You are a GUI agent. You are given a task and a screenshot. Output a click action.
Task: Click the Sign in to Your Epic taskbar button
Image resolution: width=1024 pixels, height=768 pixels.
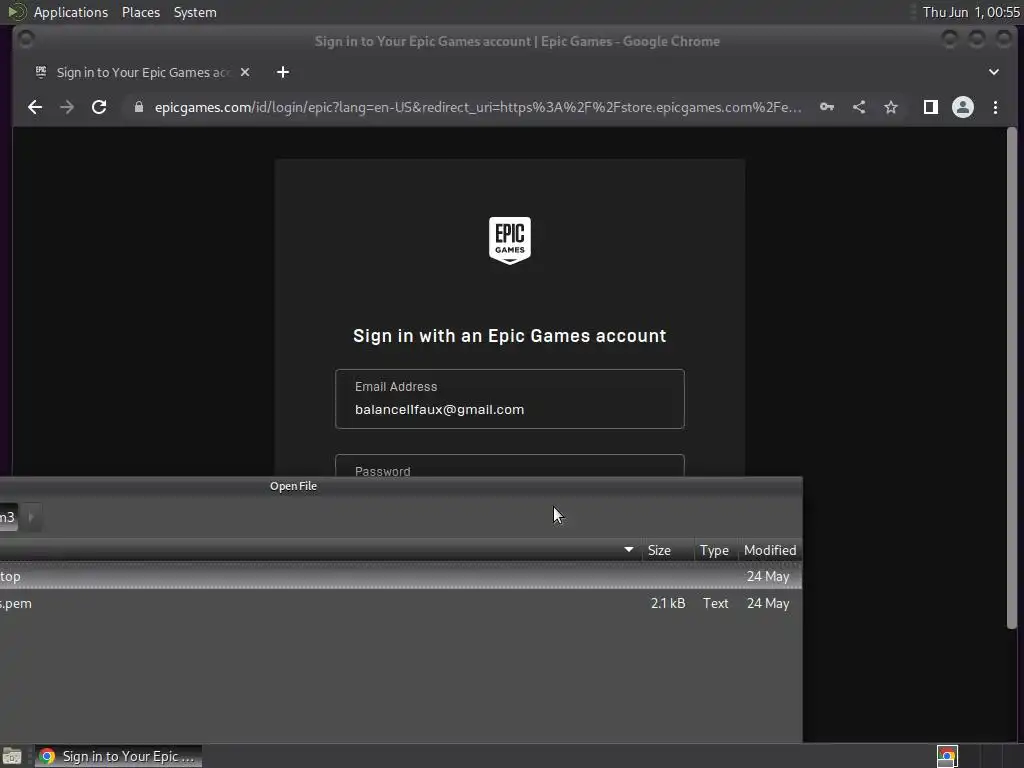click(118, 756)
